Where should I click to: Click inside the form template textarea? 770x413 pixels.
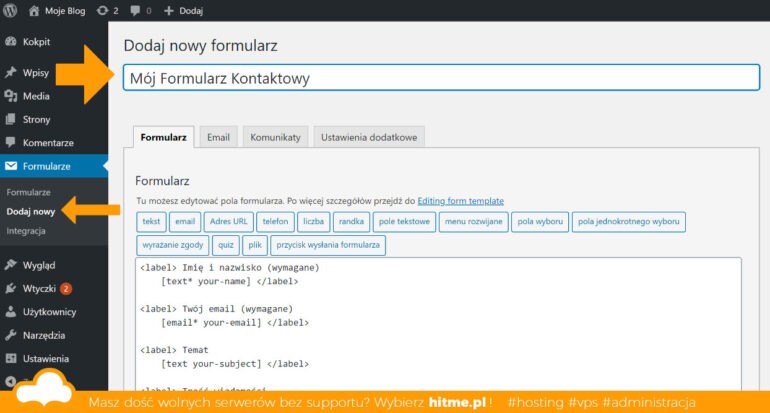click(438, 324)
